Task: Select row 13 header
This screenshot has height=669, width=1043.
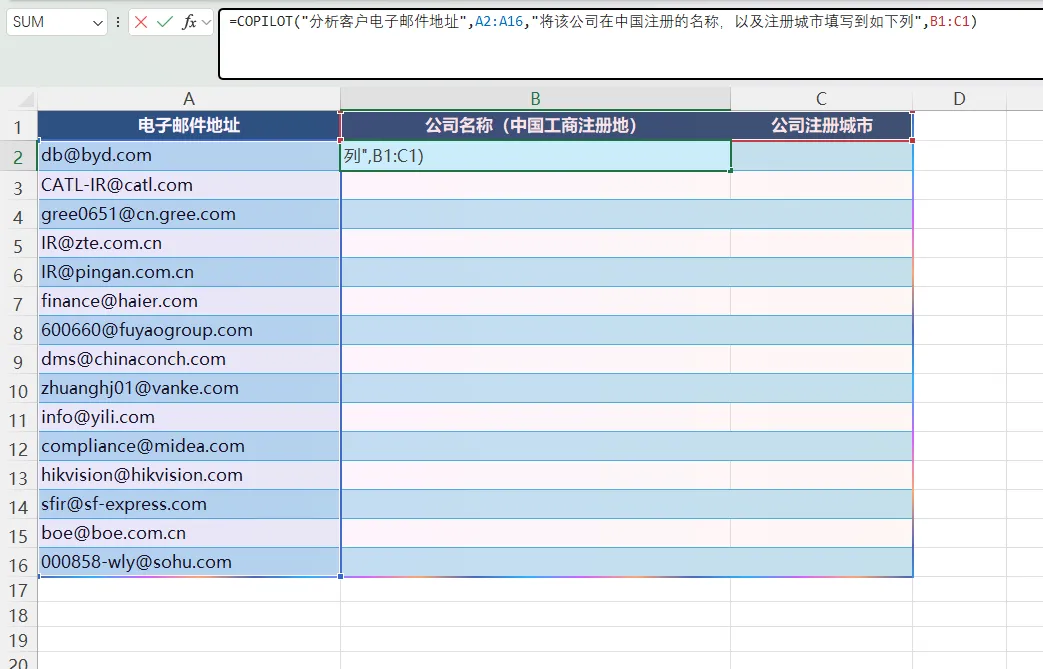Action: [18, 477]
